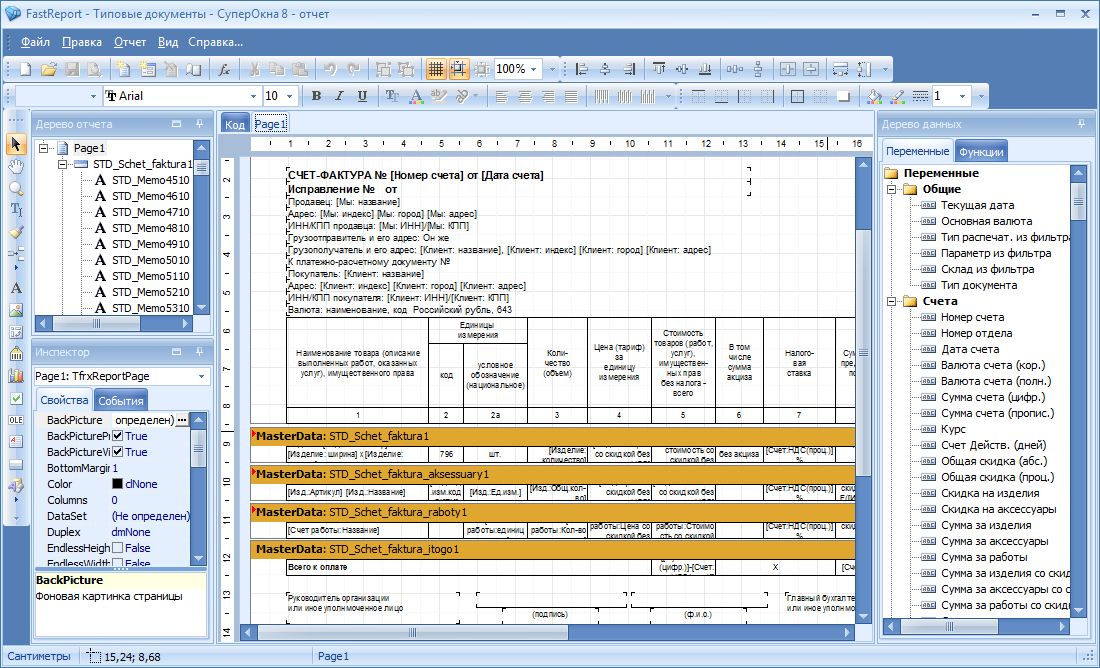Open a report file via folder icon
Screen dimensions: 1100x668
48,69
